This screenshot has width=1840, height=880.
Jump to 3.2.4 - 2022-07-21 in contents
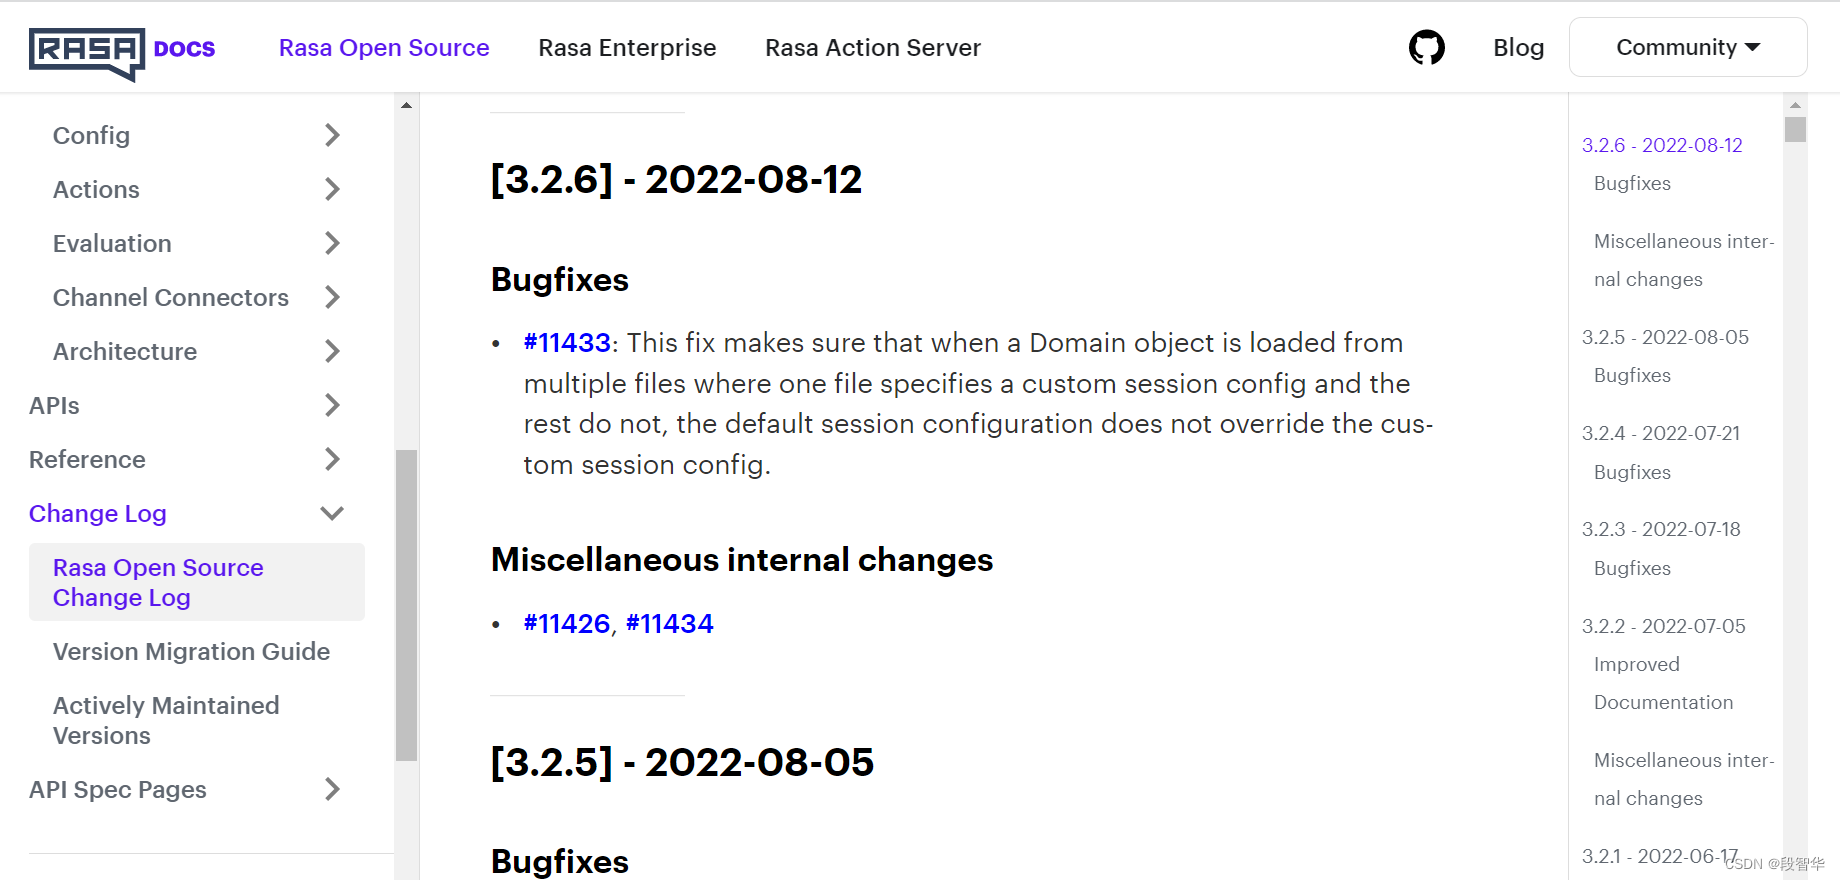click(1661, 433)
